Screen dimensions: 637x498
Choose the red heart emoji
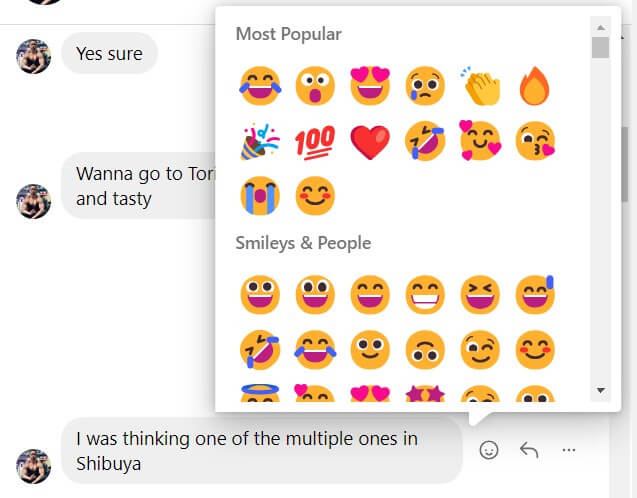tap(369, 141)
